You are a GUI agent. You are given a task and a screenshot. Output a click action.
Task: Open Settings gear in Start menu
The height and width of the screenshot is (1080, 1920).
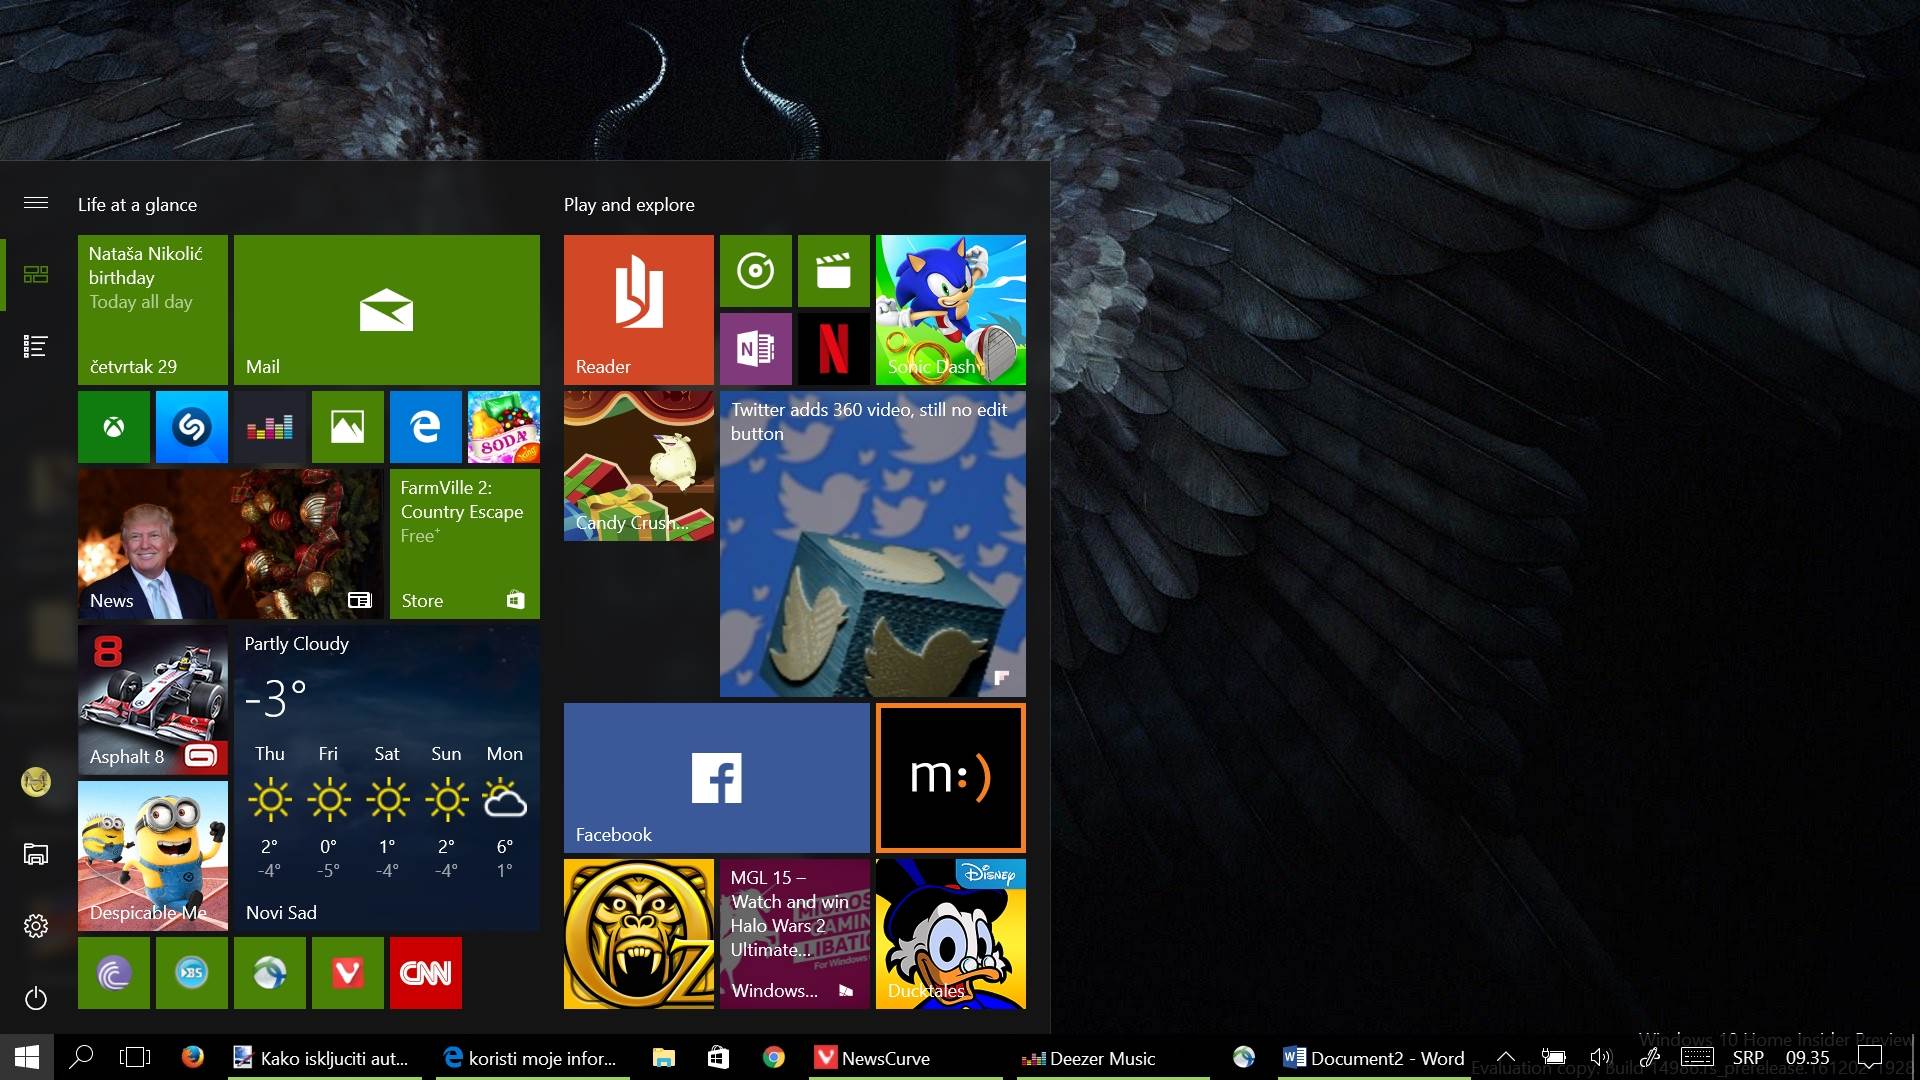coord(36,926)
